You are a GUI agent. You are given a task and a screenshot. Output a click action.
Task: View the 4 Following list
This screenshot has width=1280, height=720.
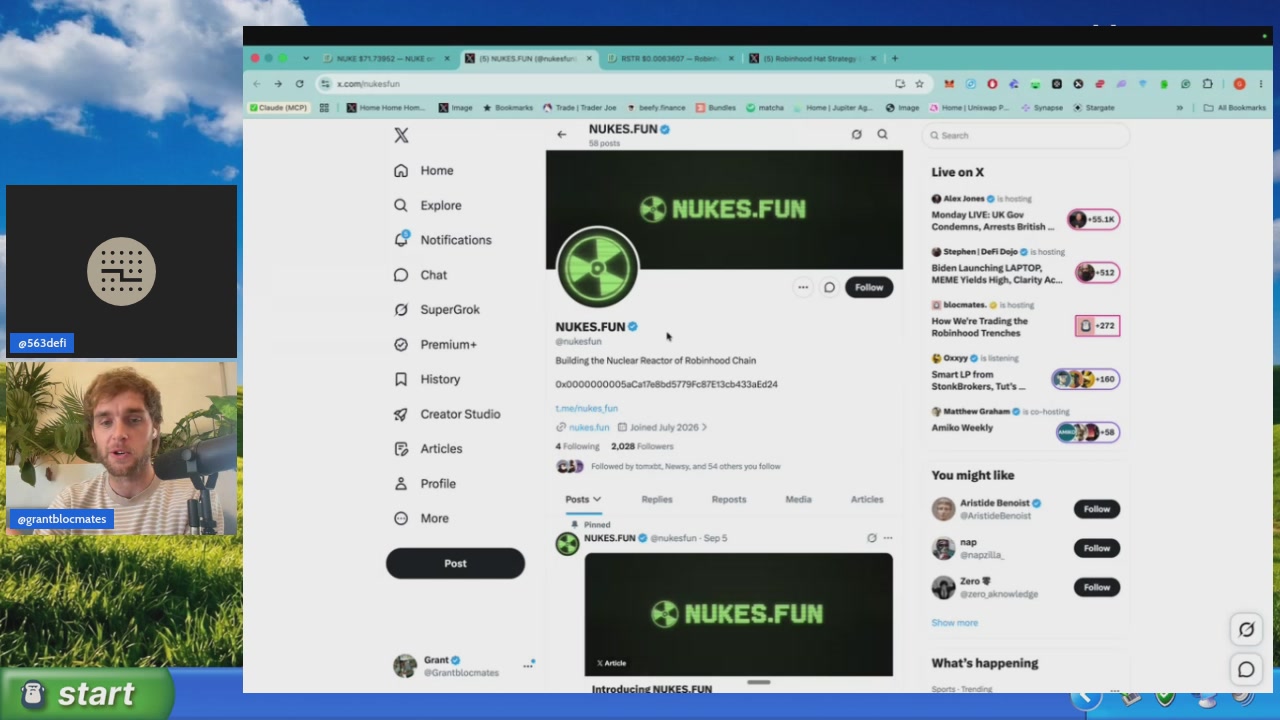pyautogui.click(x=577, y=447)
